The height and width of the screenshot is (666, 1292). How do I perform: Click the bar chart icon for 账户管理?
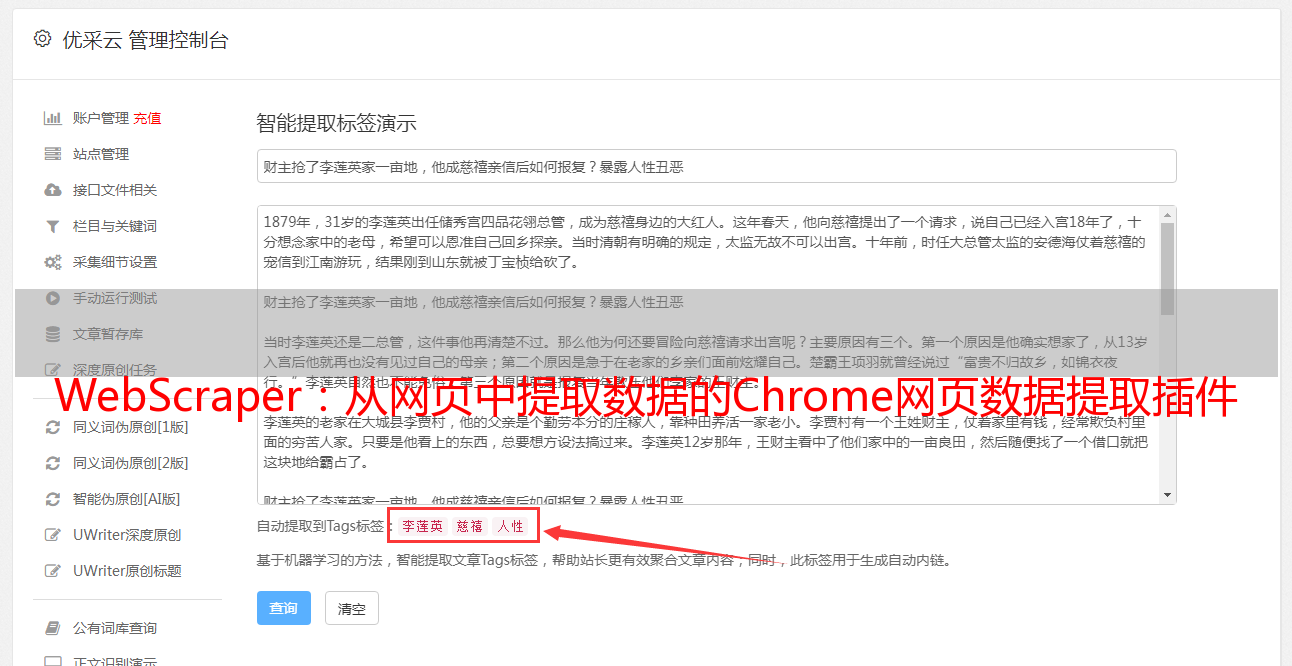[53, 118]
